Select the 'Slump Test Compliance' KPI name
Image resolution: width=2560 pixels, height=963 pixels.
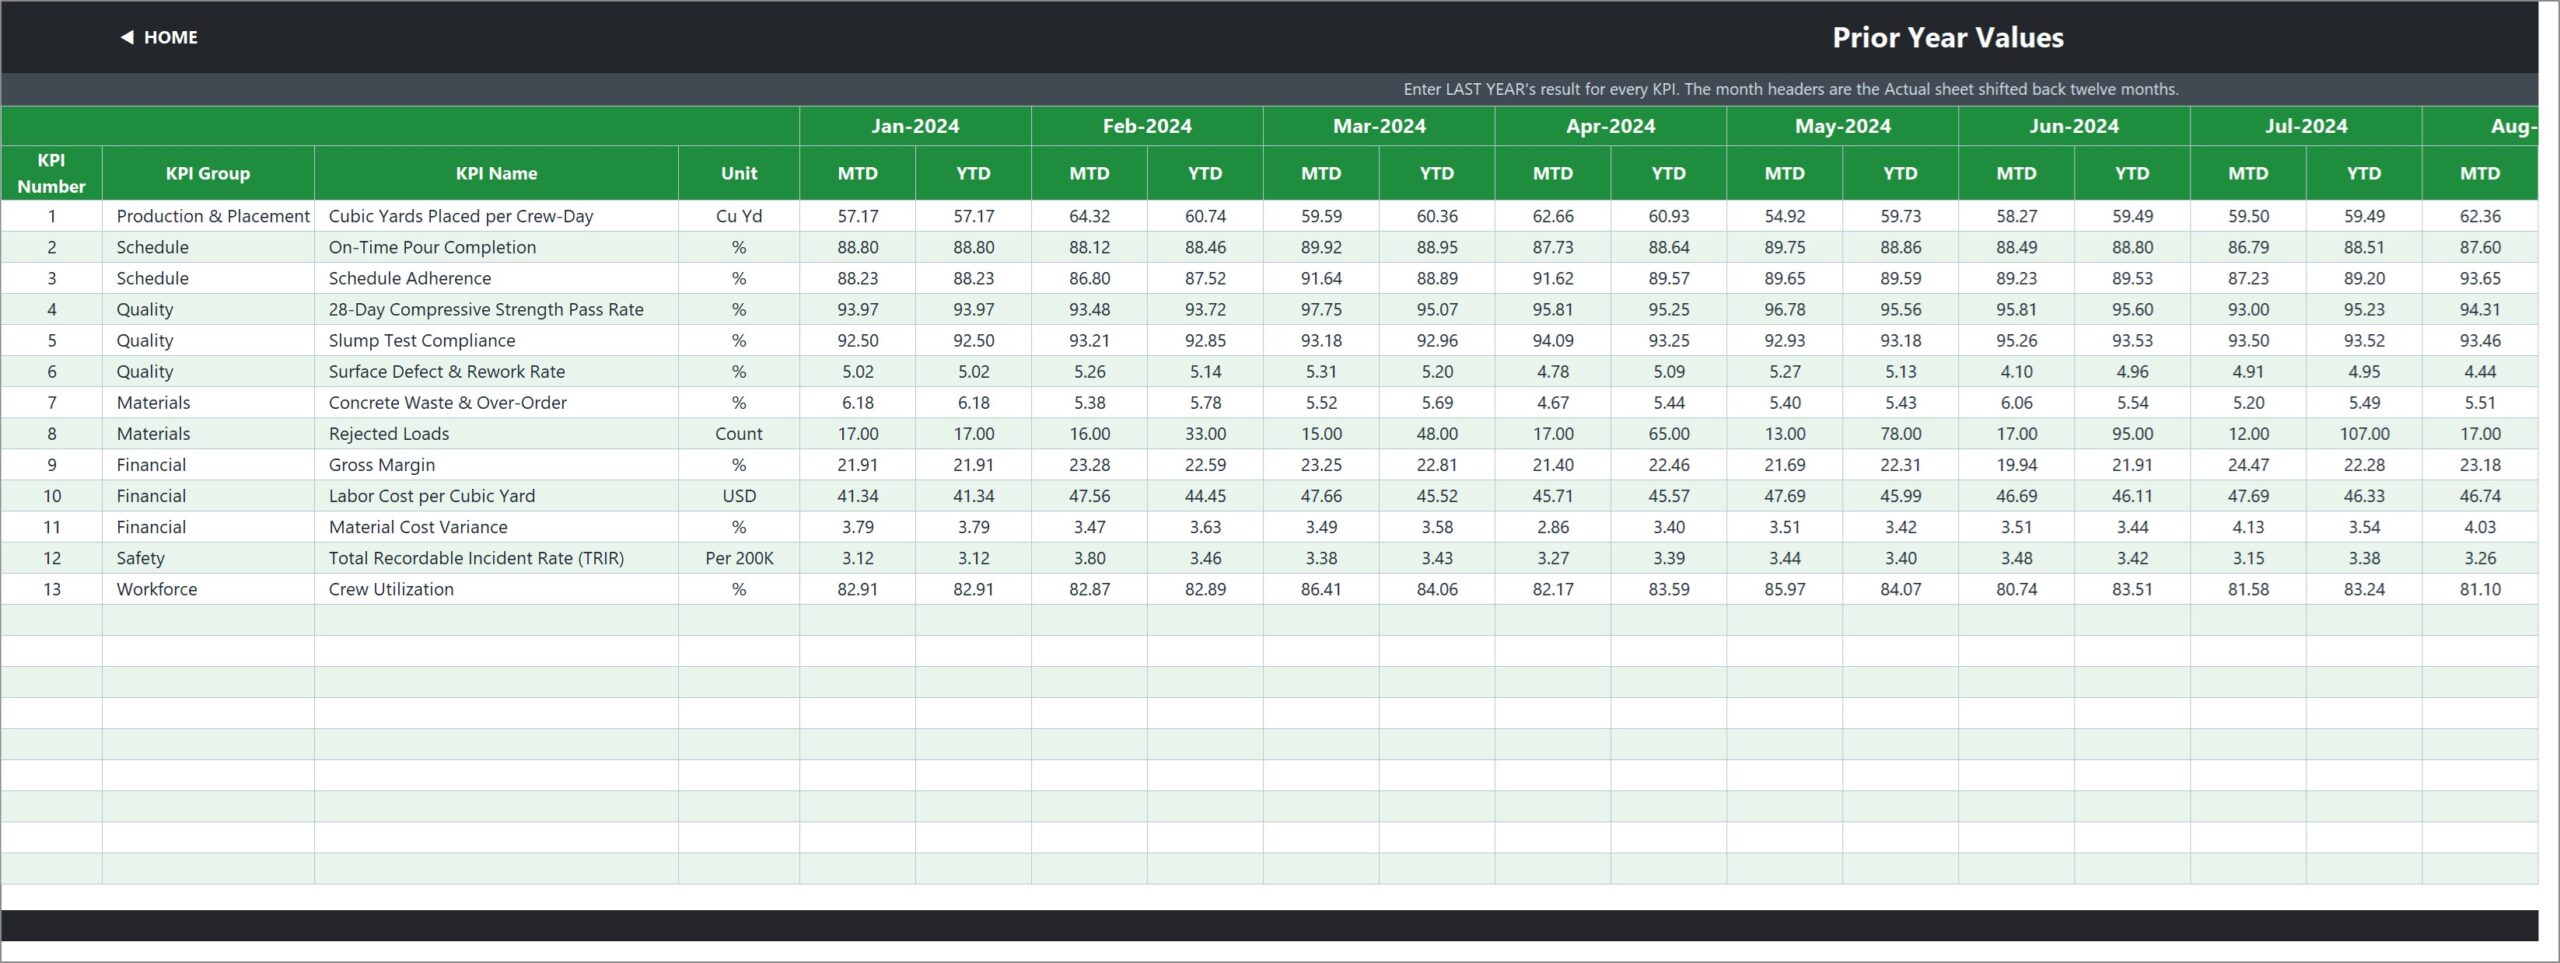496,340
